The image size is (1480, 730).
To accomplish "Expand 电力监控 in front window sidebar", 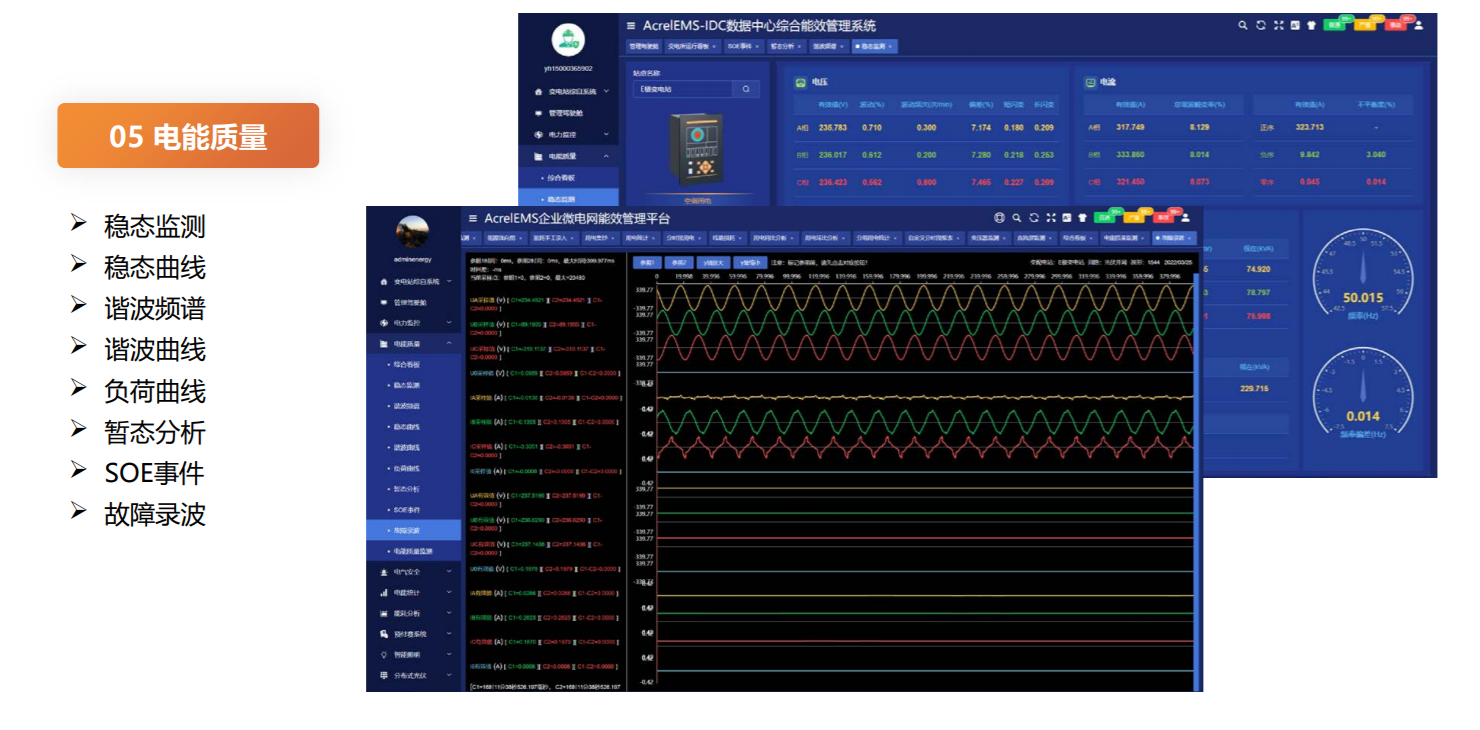I will [414, 323].
